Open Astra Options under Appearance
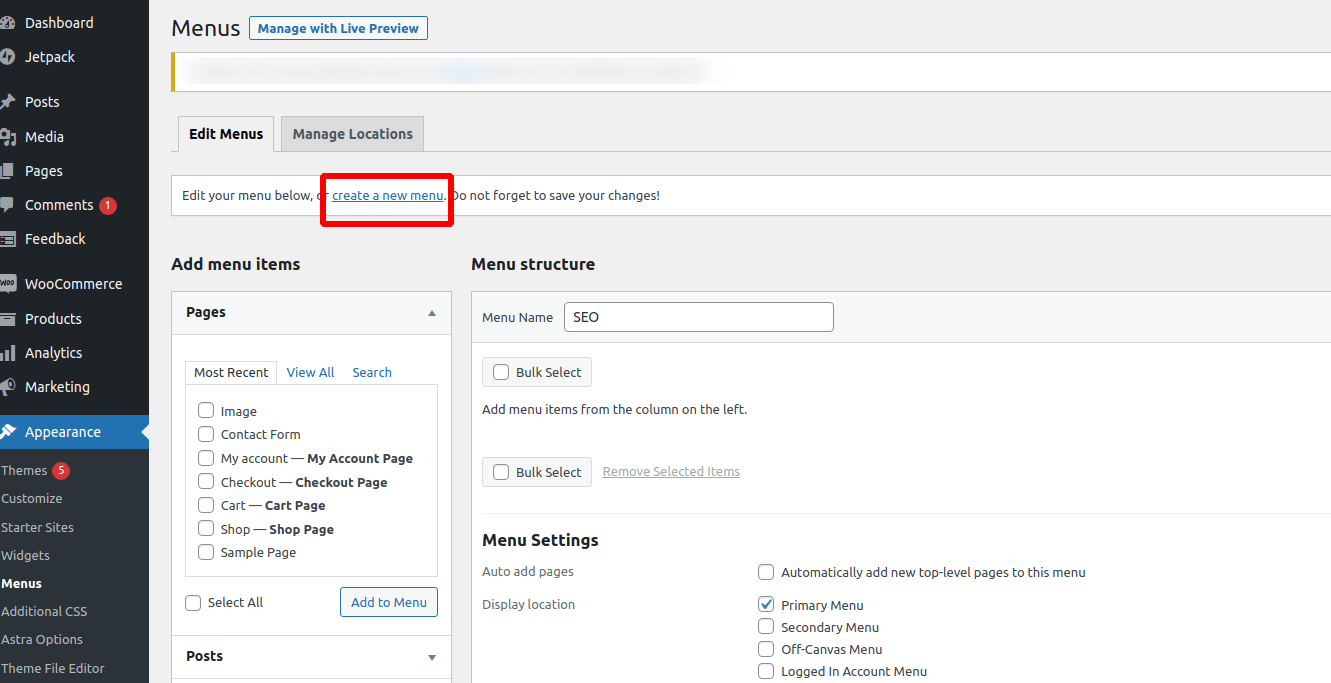1331x683 pixels. (42, 639)
